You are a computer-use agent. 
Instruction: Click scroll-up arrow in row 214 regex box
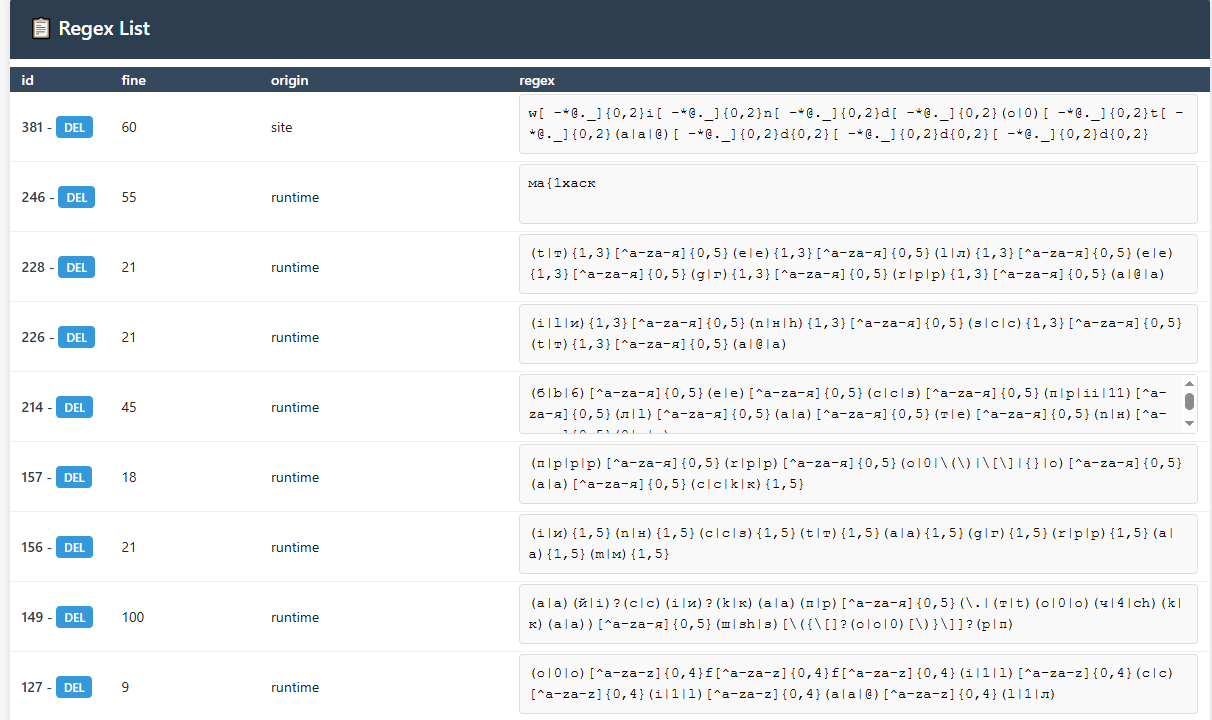click(x=1189, y=383)
